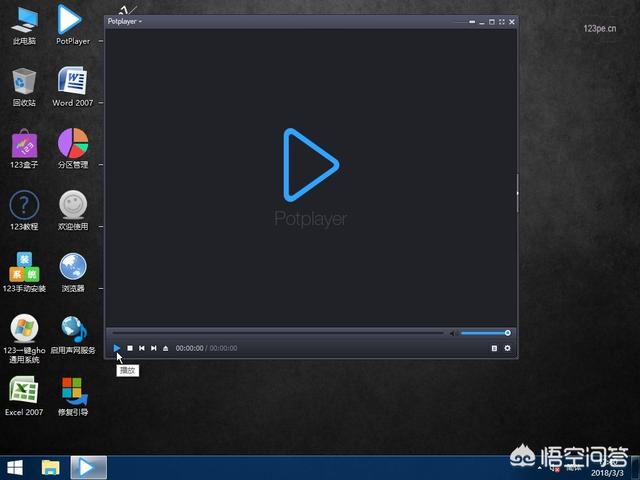The width and height of the screenshot is (640, 480).
Task: Skip to previous track in PotPlayer
Action: pyautogui.click(x=142, y=348)
